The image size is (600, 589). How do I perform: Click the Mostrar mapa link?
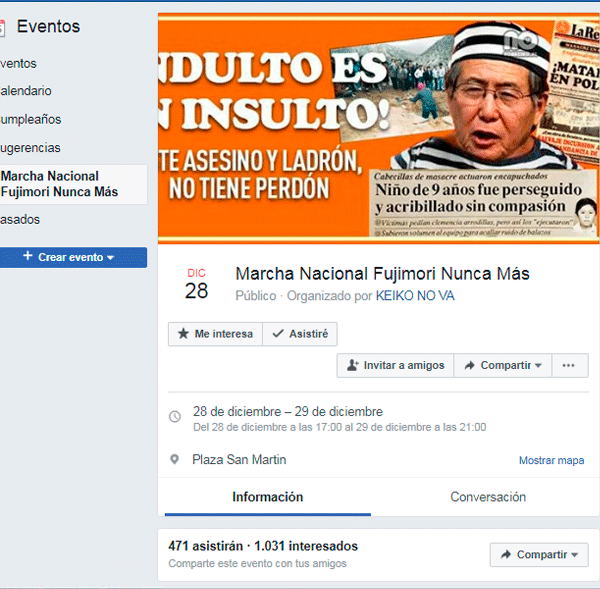click(x=551, y=460)
